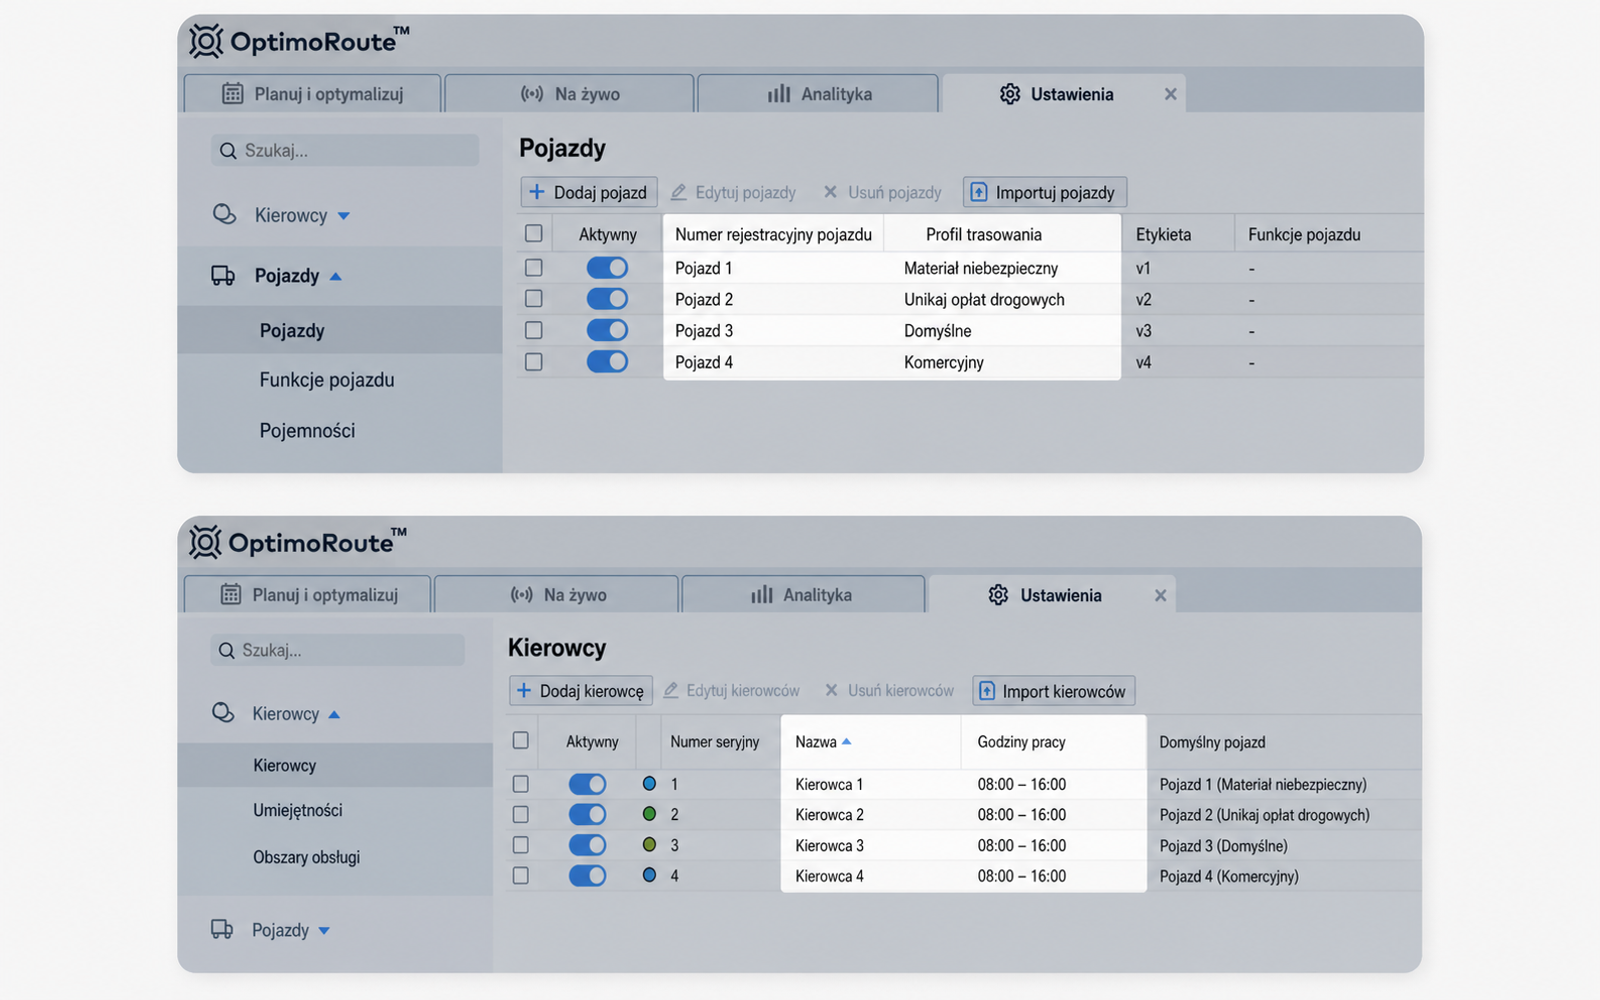Click the Szukaj search field in the Kierowcy panel
1600x1000 pixels.
[338, 650]
